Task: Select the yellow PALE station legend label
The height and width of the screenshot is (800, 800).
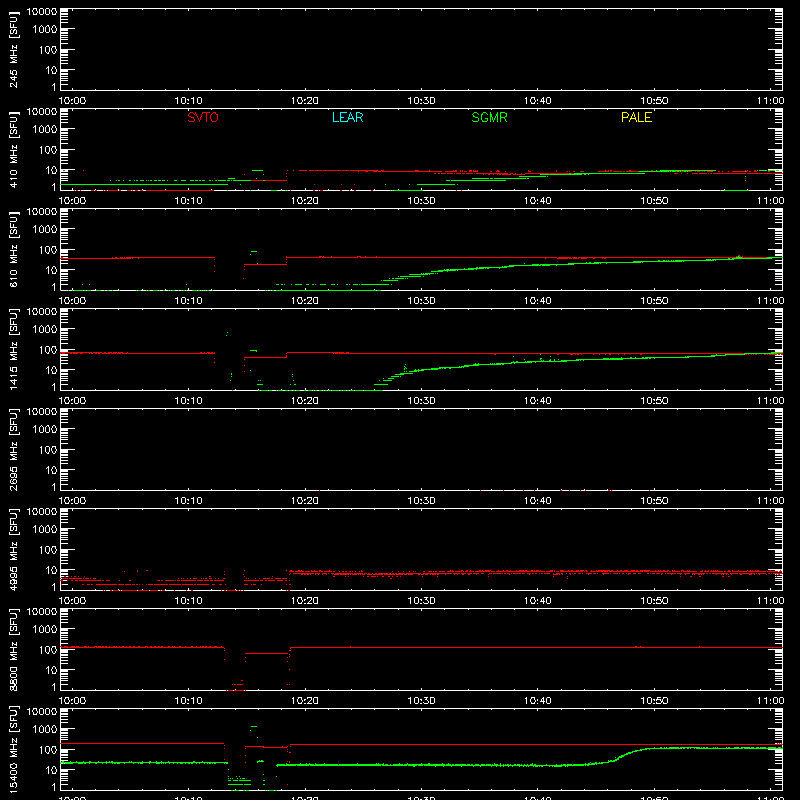Action: [x=636, y=117]
